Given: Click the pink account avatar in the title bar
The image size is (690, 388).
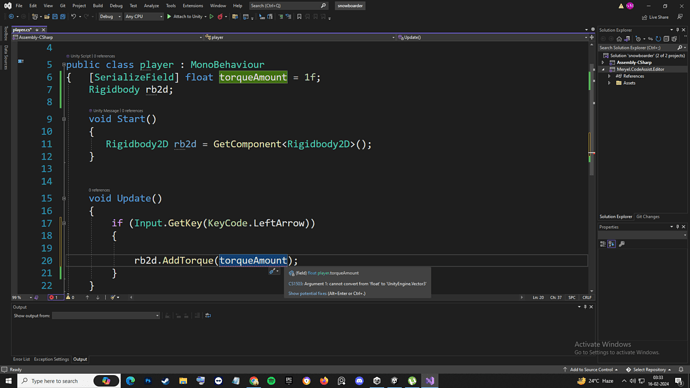Looking at the screenshot, I should [x=630, y=6].
